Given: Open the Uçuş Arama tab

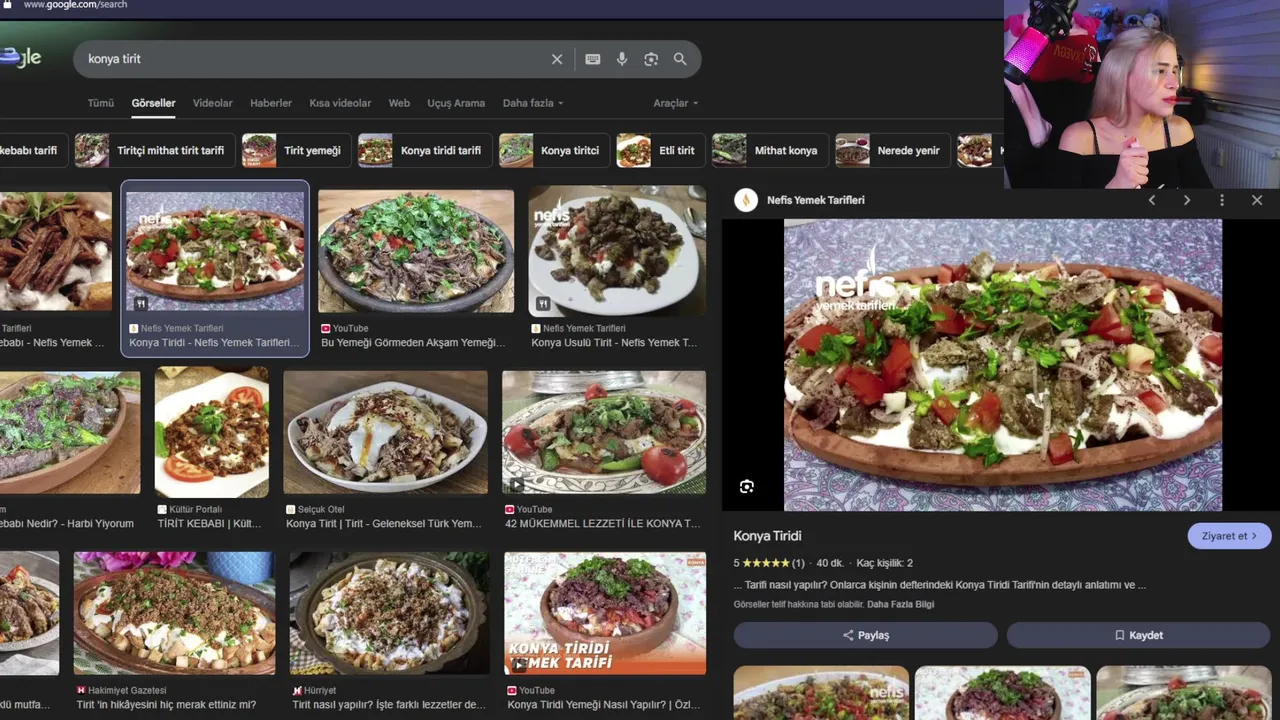Looking at the screenshot, I should click(456, 103).
